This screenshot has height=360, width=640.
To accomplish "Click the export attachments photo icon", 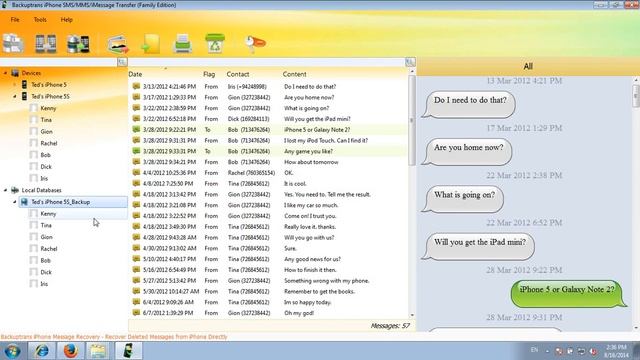I will [x=118, y=44].
